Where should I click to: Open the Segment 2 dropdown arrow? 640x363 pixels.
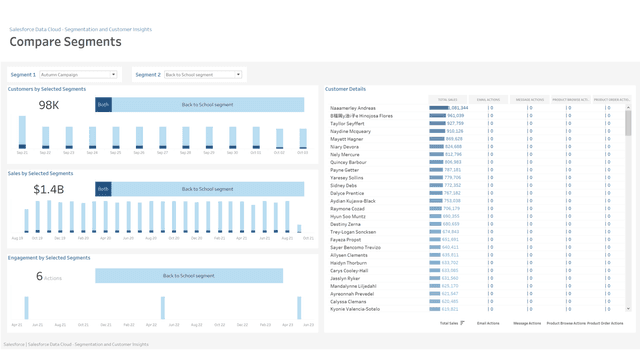tap(238, 74)
